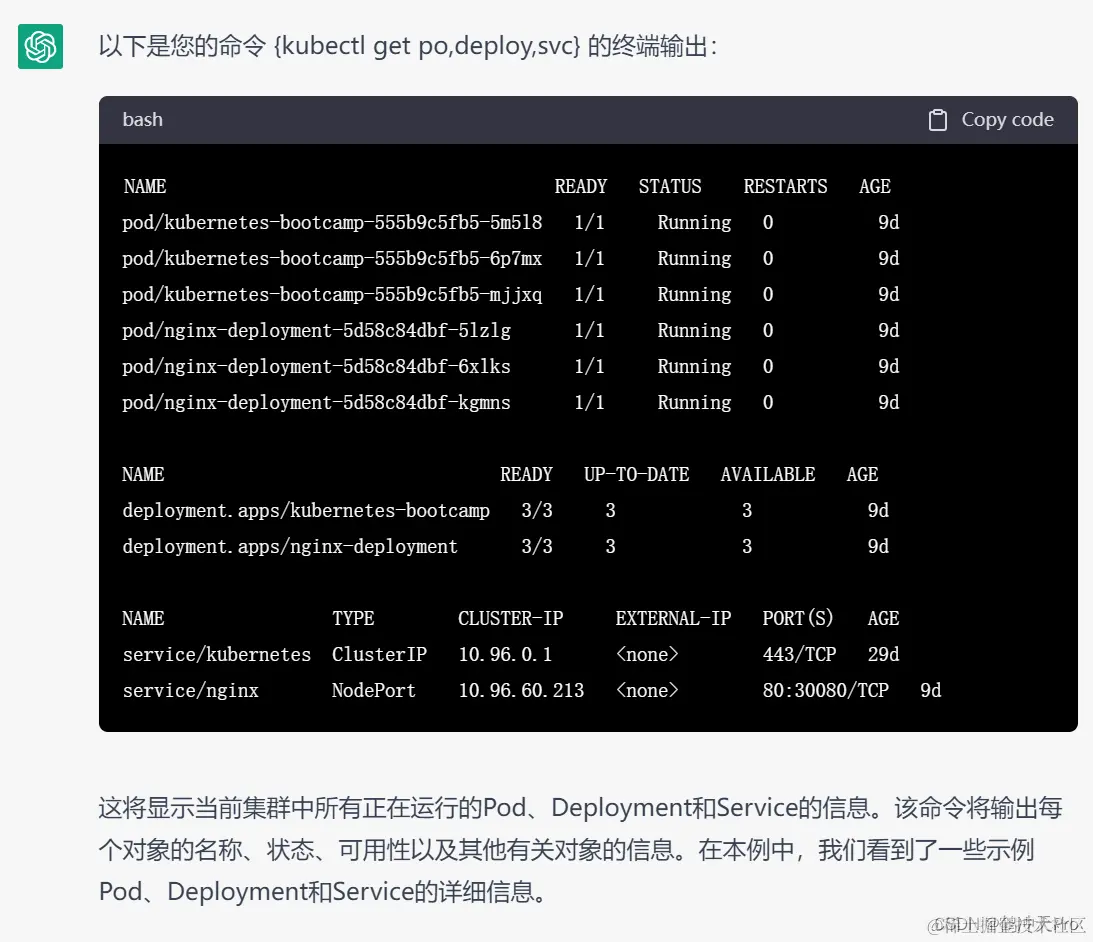Expand the deployment.apps/nginx-deployment row
Viewport: 1093px width, 942px height.
(x=290, y=546)
